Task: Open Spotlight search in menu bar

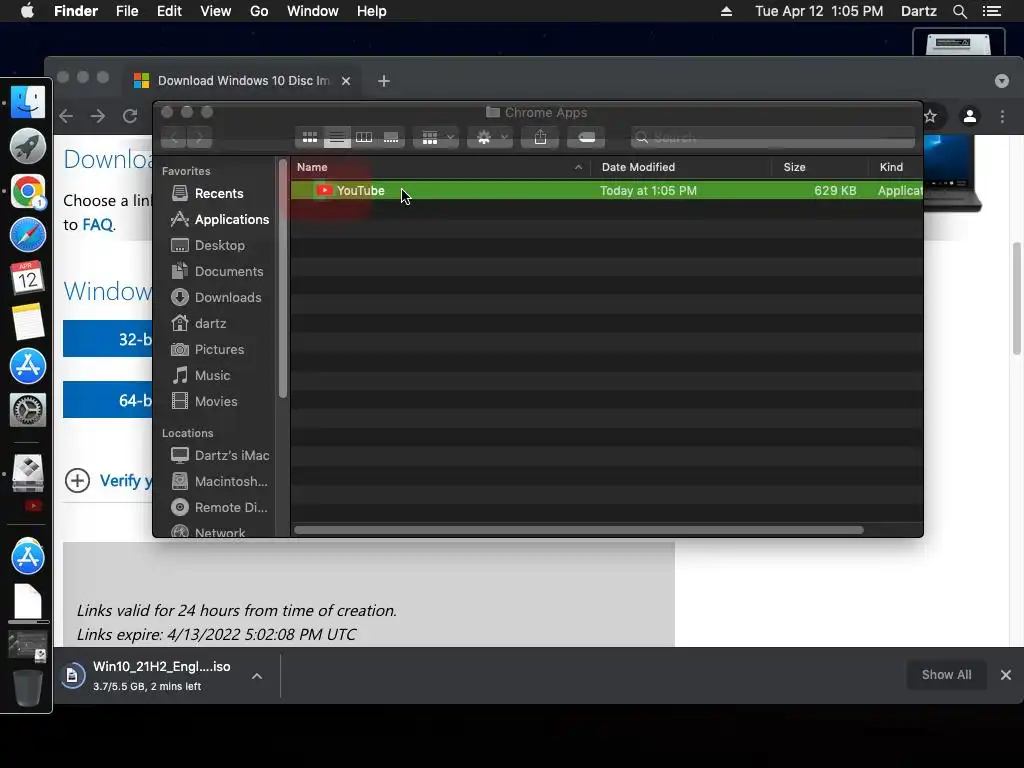Action: pos(959,11)
